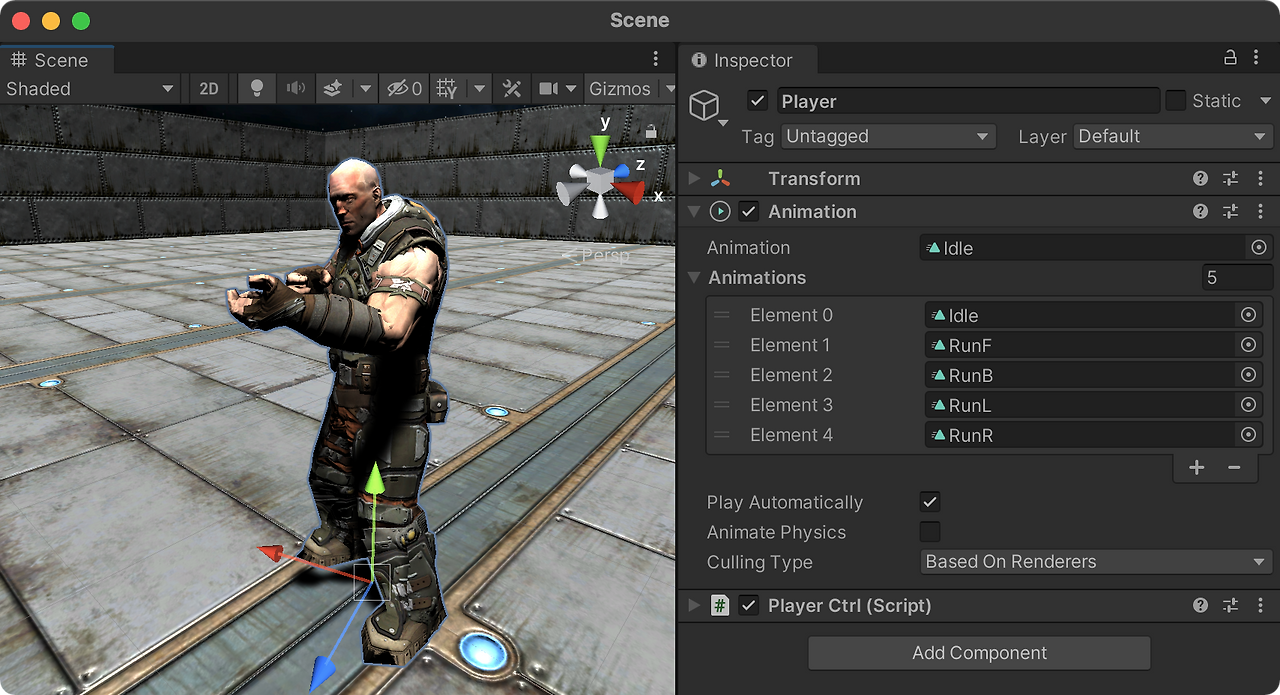
Task: Open Culling Type dropdown
Action: click(1096, 562)
